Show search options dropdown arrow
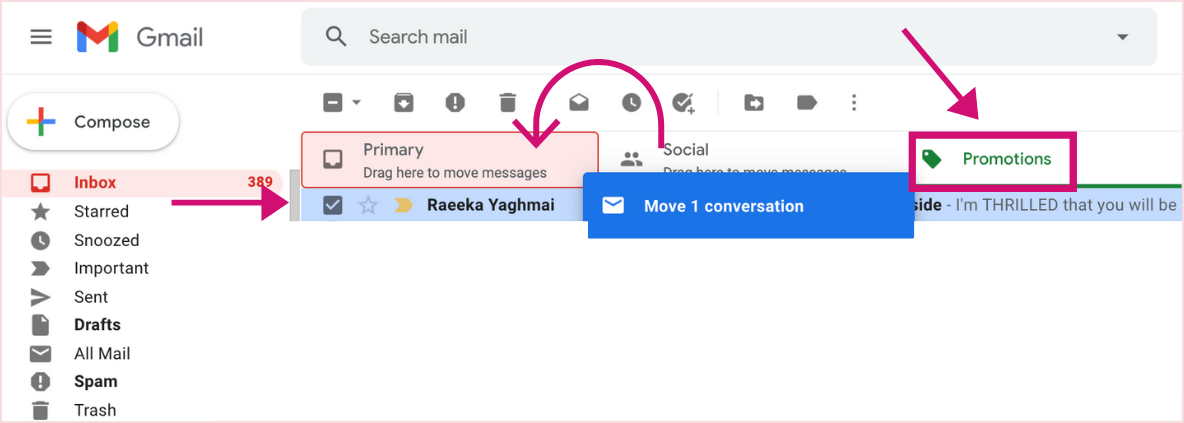 [x=1123, y=37]
